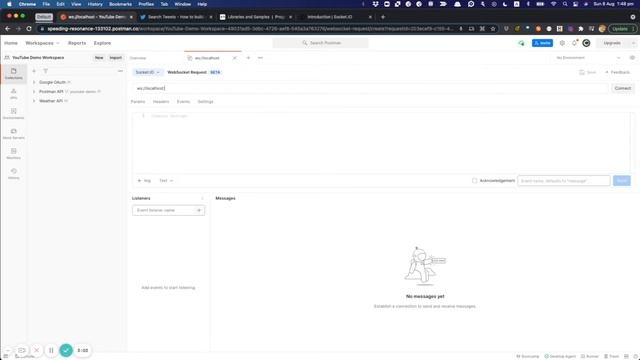Open the APIs sidebar panel
The image size is (640, 360).
coord(13,93)
